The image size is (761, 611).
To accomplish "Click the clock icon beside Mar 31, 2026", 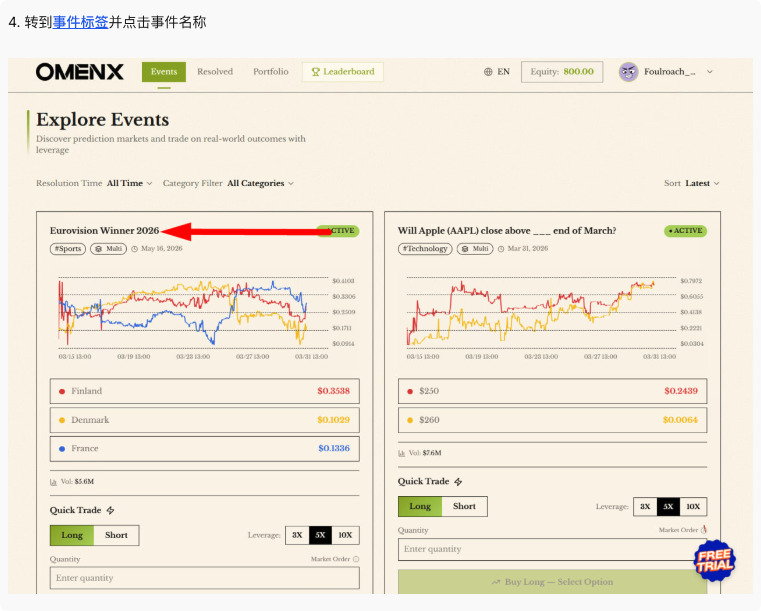I will point(501,249).
